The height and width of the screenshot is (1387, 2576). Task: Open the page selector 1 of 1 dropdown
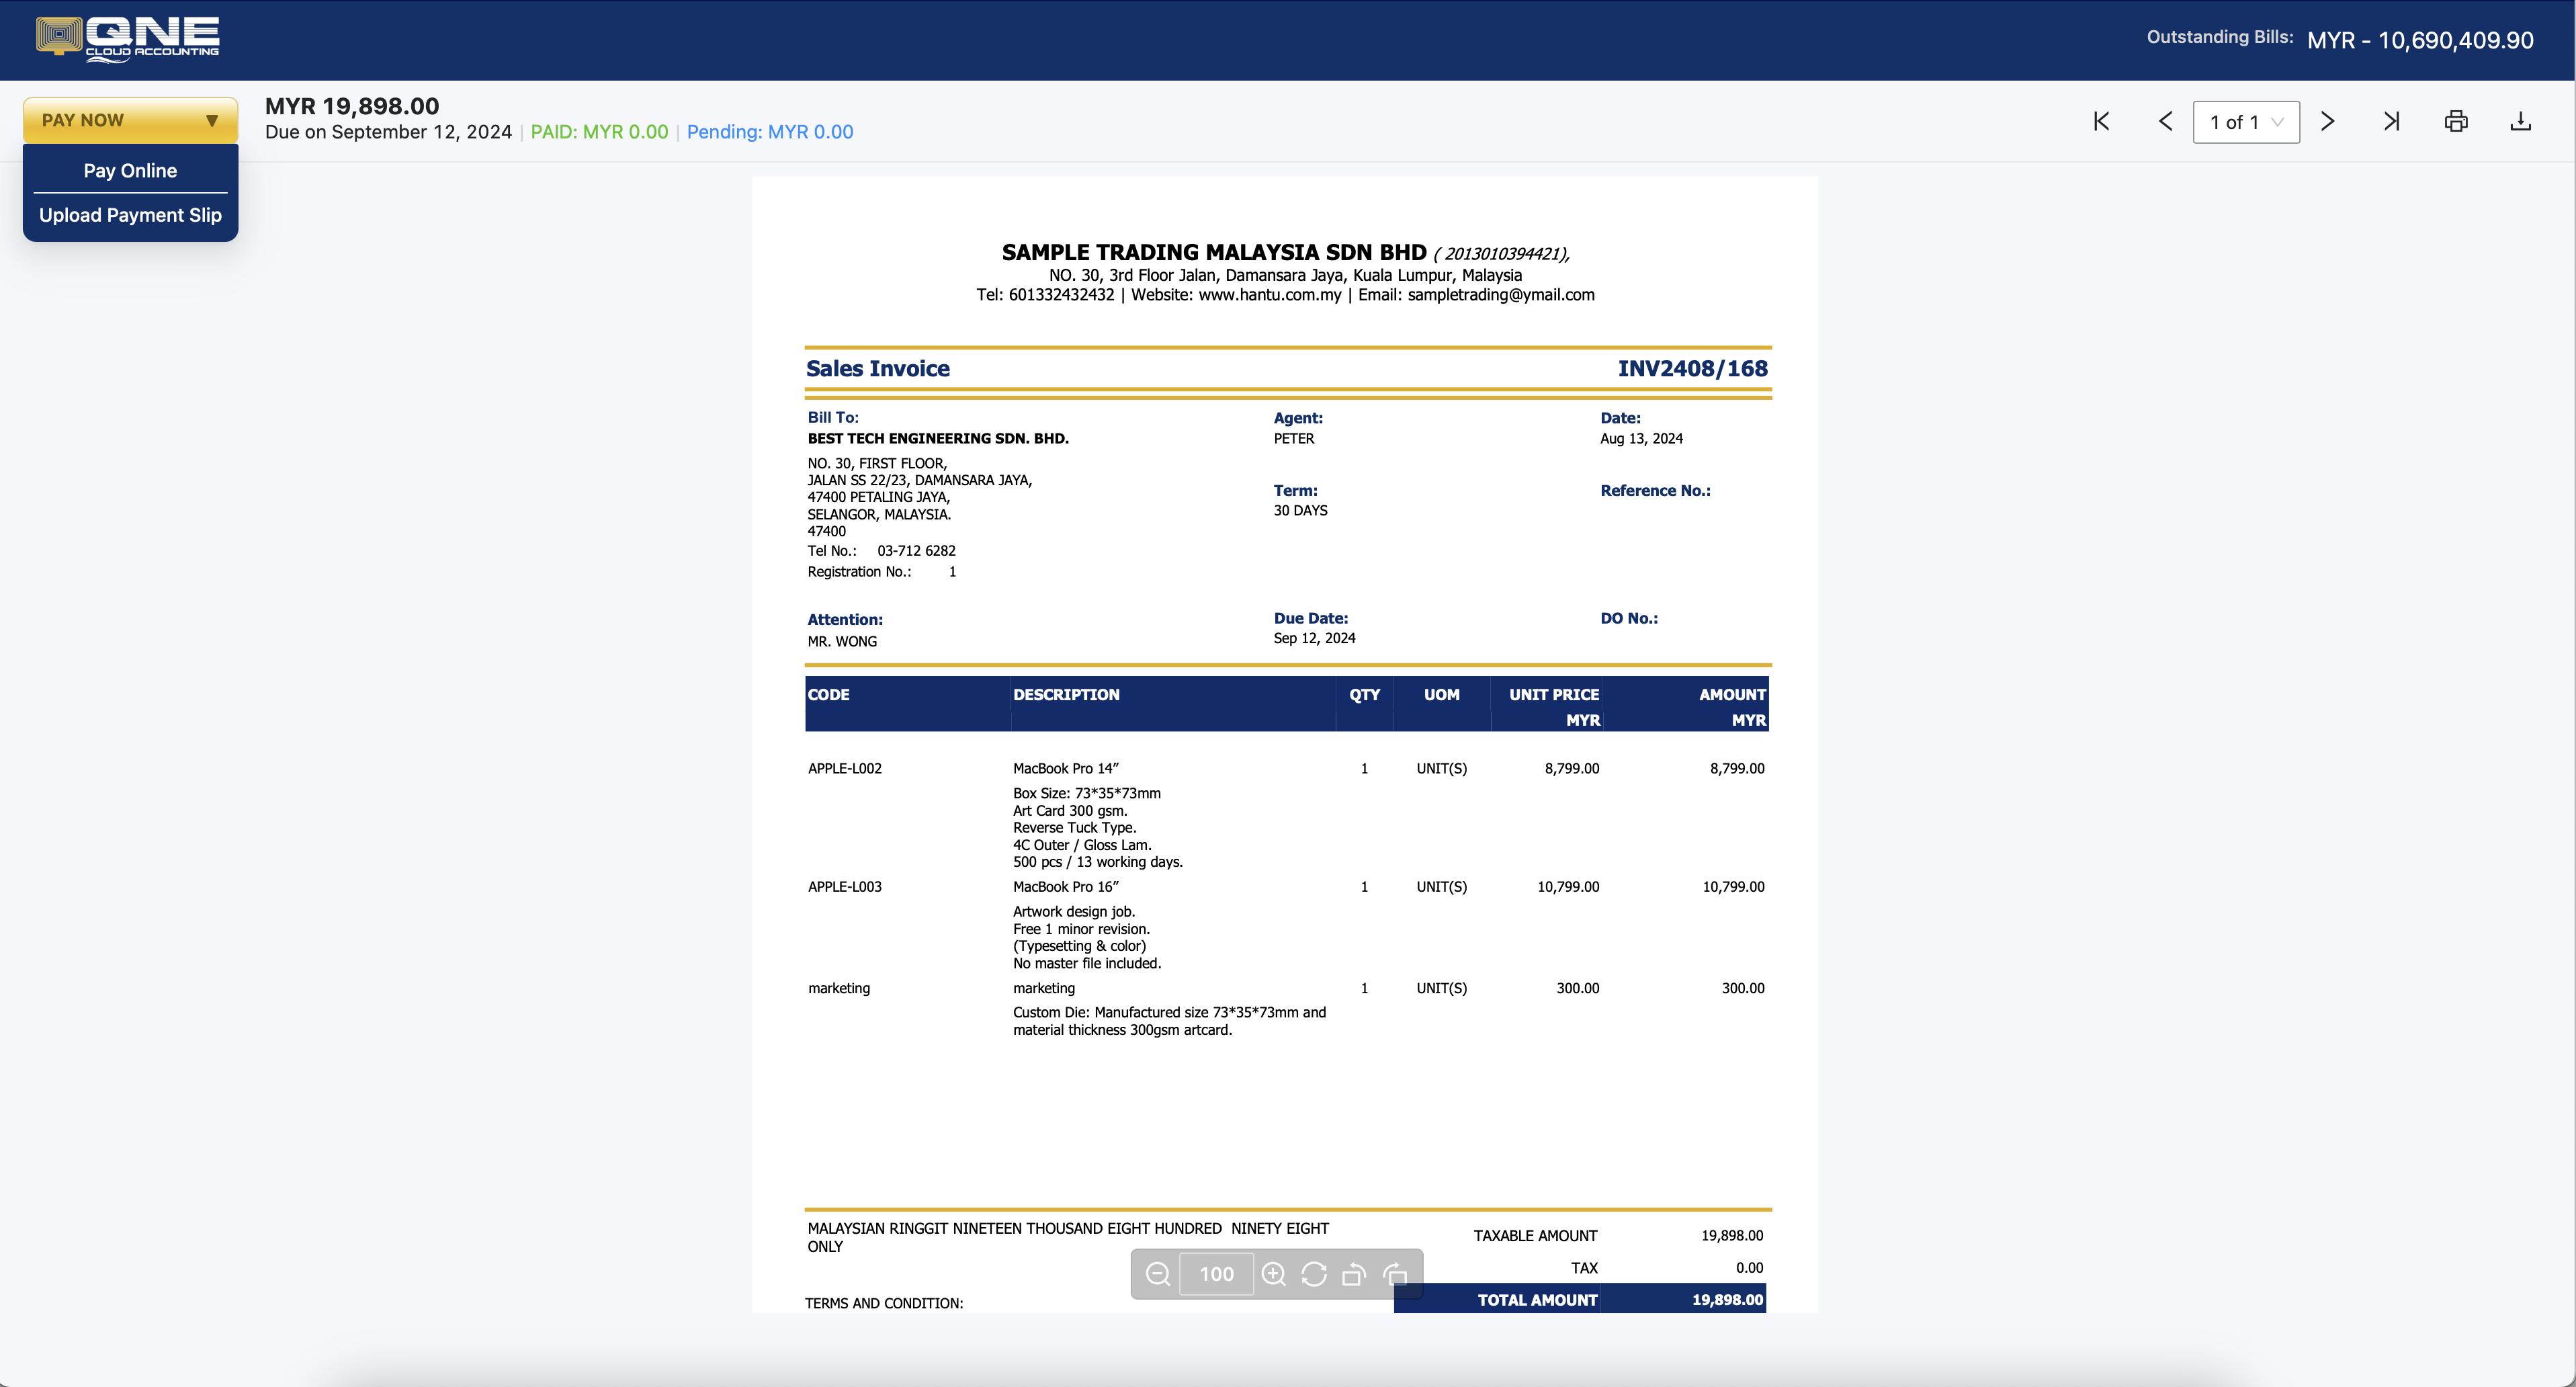pos(2246,122)
